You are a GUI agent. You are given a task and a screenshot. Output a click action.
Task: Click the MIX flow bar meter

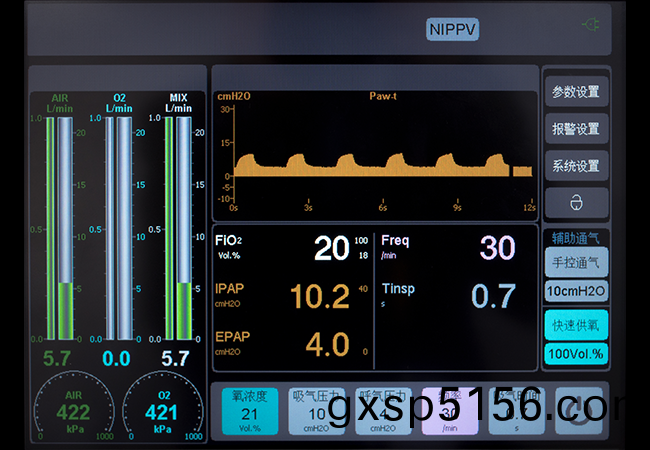click(178, 228)
